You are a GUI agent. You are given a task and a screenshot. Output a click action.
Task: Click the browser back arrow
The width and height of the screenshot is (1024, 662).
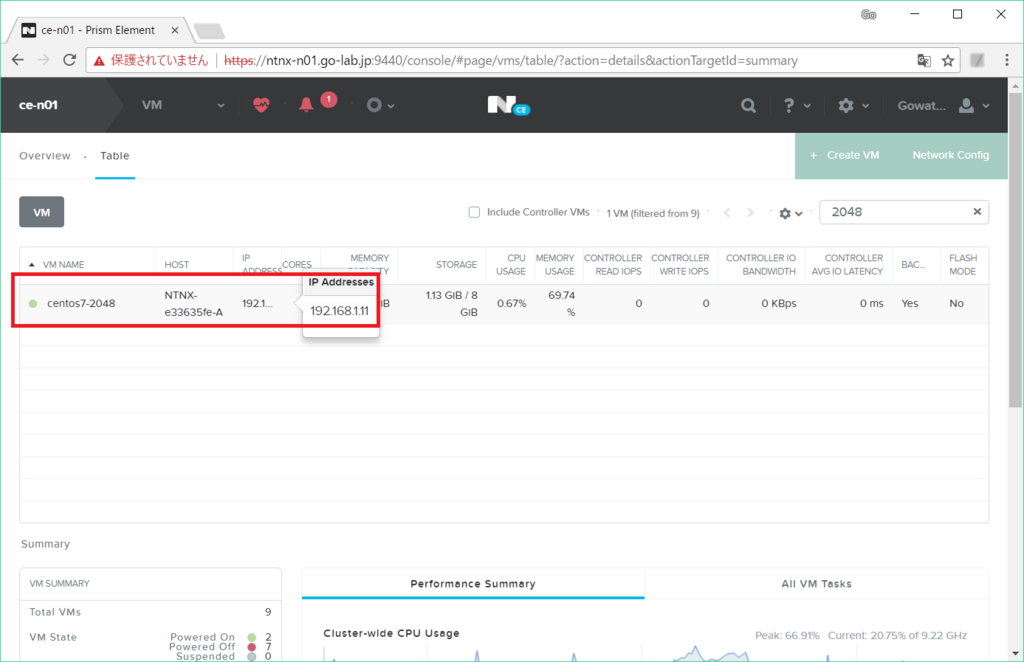[18, 60]
